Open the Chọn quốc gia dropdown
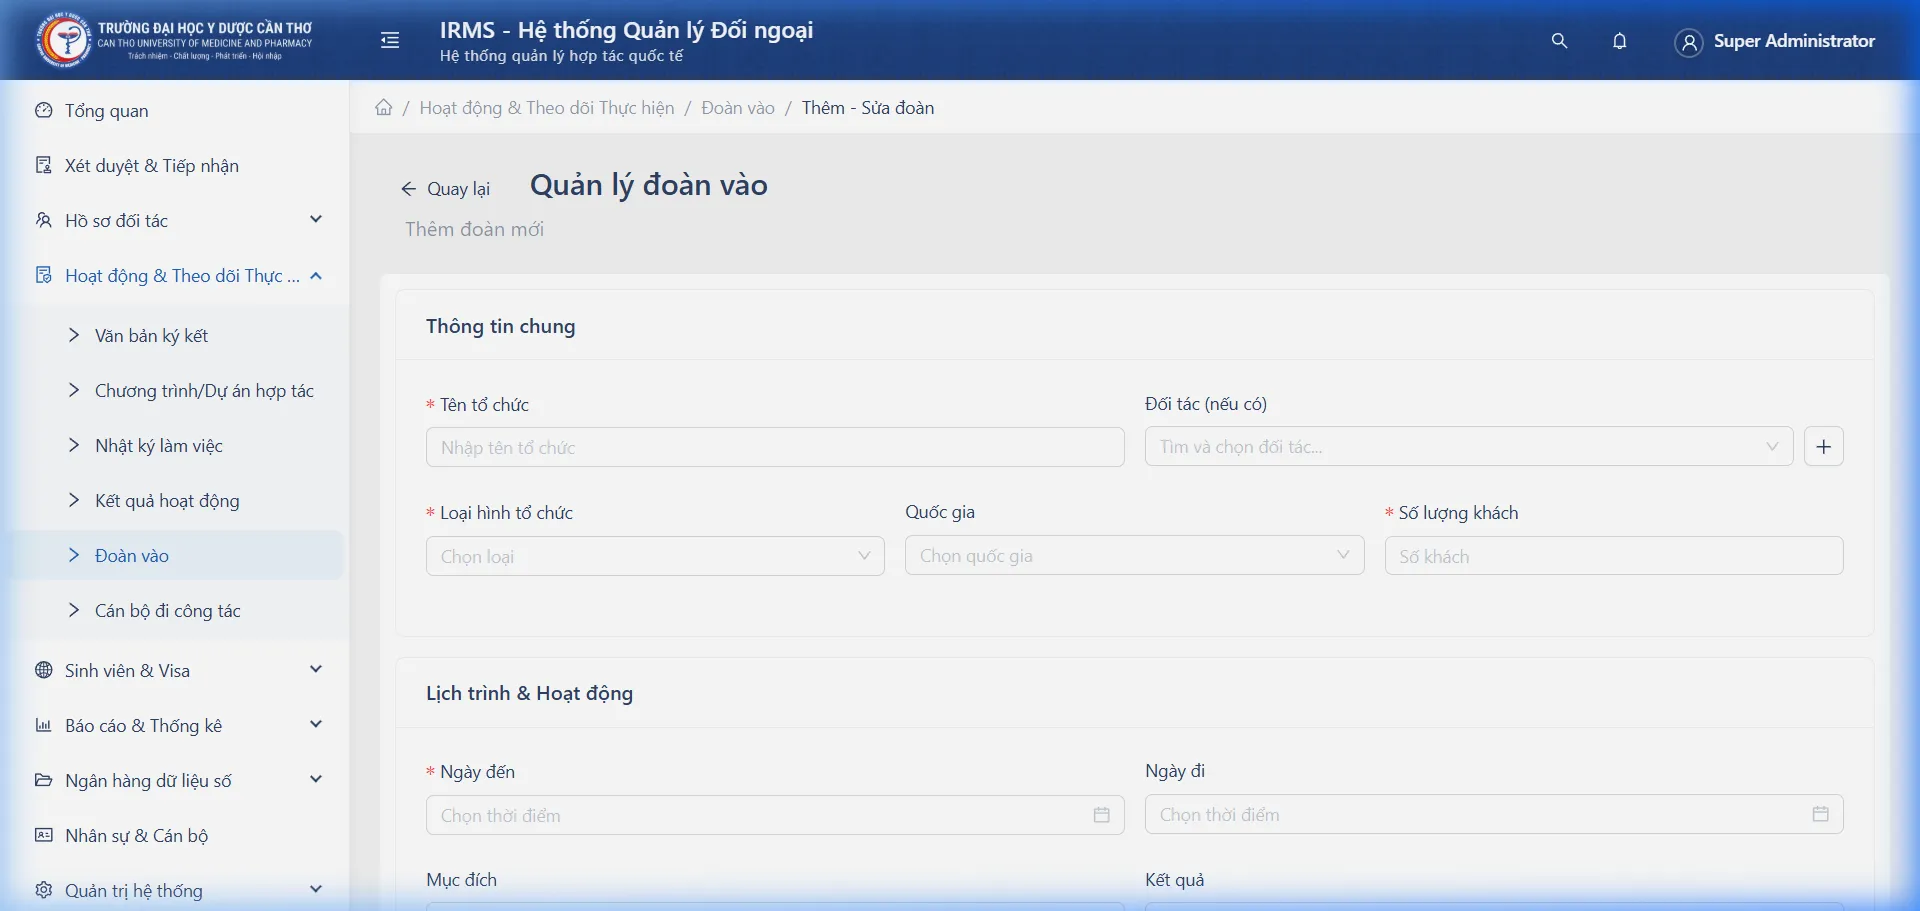This screenshot has height=911, width=1920. coord(1134,555)
